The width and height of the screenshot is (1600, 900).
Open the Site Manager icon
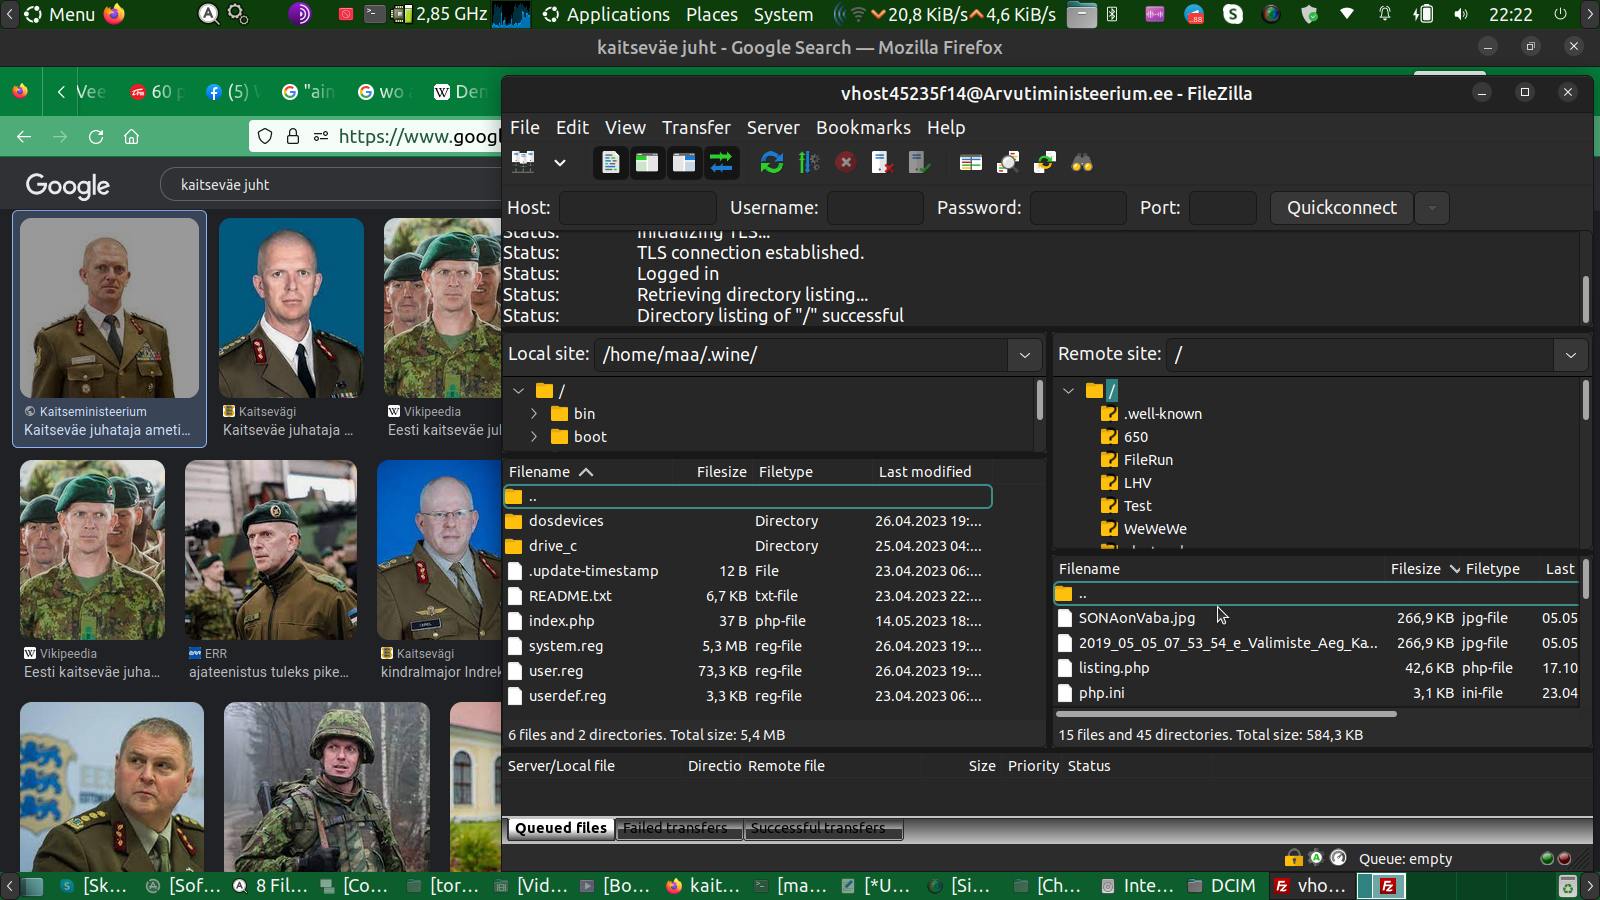(523, 163)
